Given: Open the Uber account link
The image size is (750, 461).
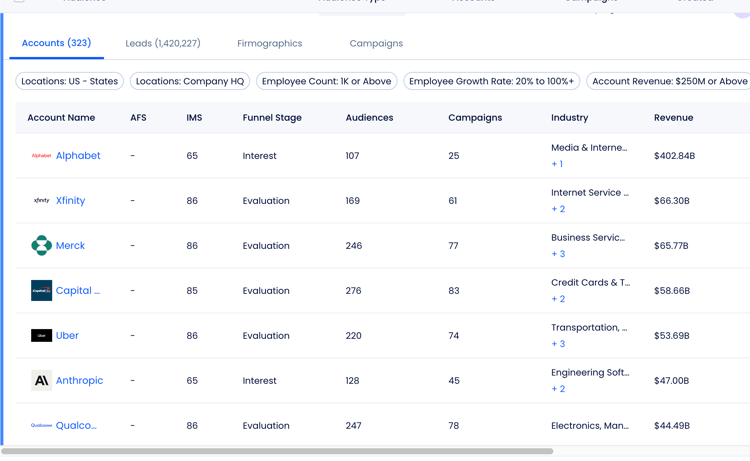Looking at the screenshot, I should 67,335.
